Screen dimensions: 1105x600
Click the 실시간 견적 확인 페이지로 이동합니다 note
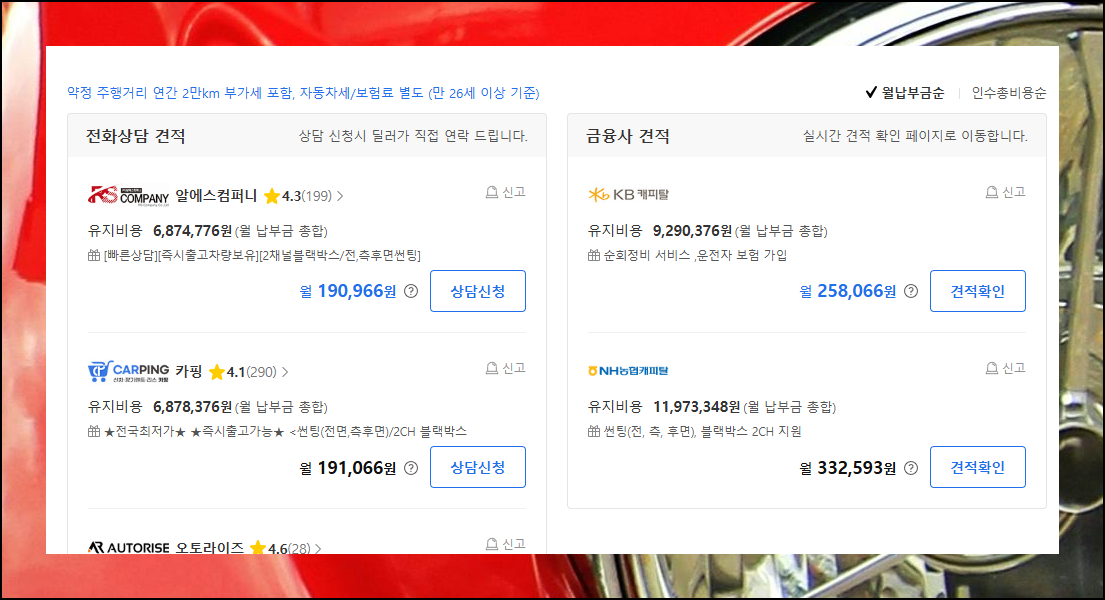[x=915, y=136]
